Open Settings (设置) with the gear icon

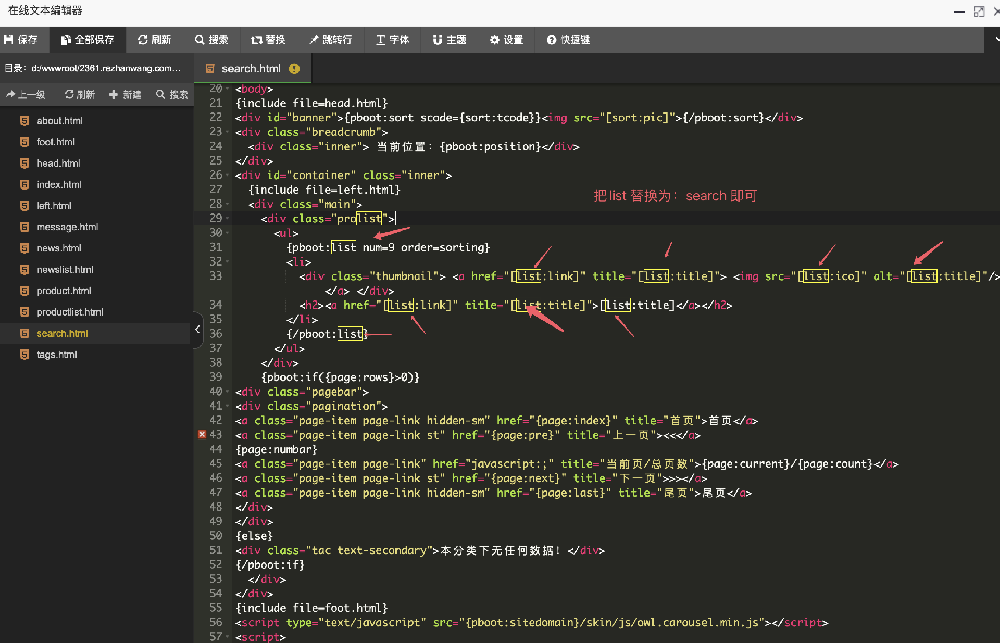(506, 40)
